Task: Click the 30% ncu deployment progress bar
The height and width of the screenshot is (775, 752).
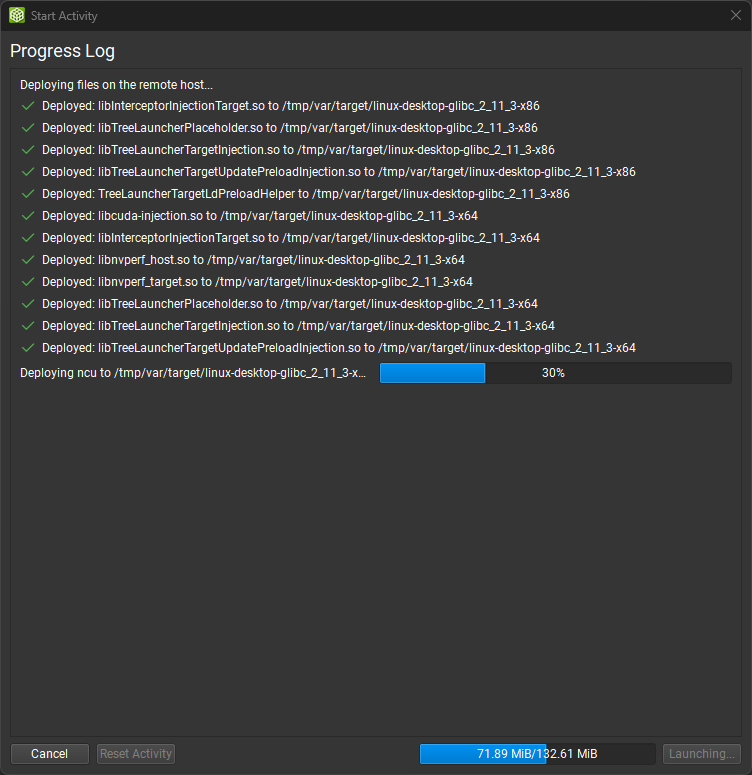Action: pos(555,373)
